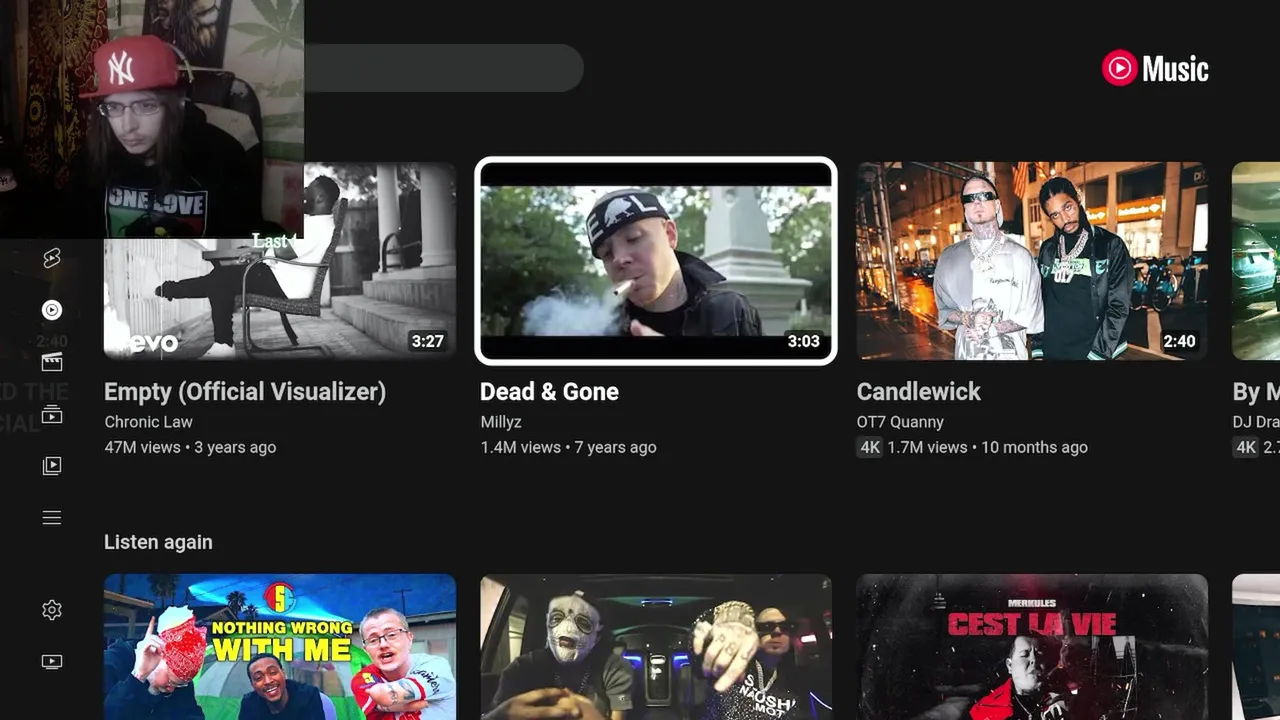Viewport: 1280px width, 720px height.
Task: Open Chronic Law channel name
Action: click(148, 422)
